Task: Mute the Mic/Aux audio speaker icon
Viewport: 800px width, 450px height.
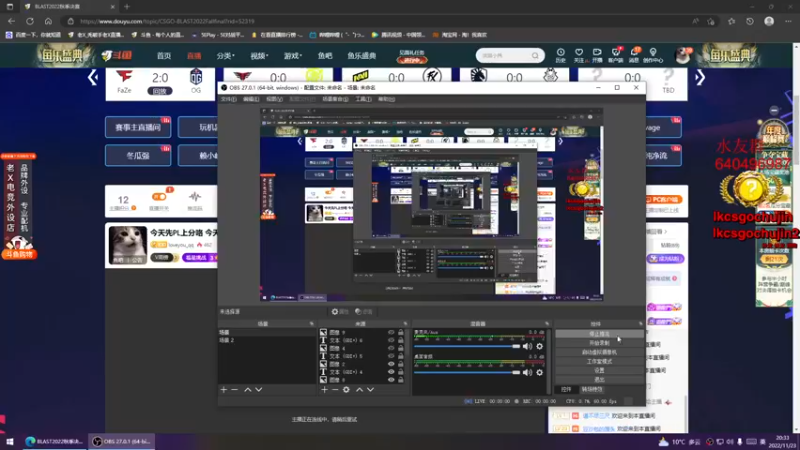Action: pos(527,346)
